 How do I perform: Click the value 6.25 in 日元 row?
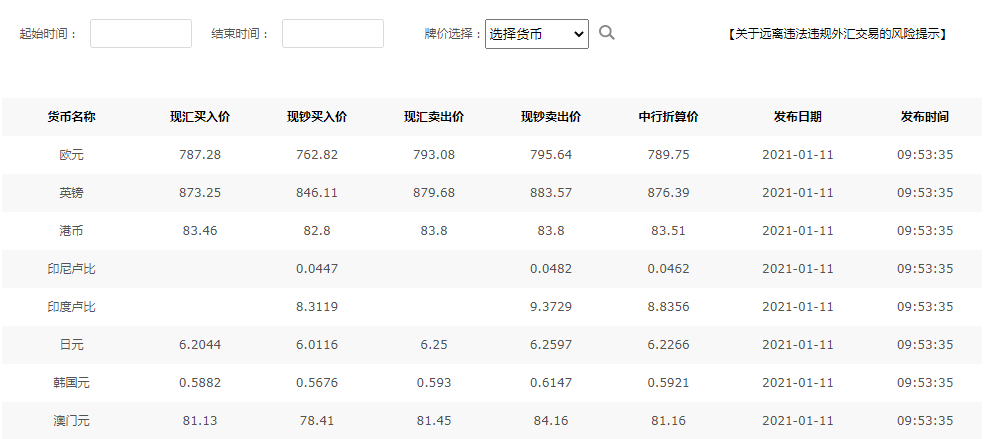pyautogui.click(x=434, y=345)
